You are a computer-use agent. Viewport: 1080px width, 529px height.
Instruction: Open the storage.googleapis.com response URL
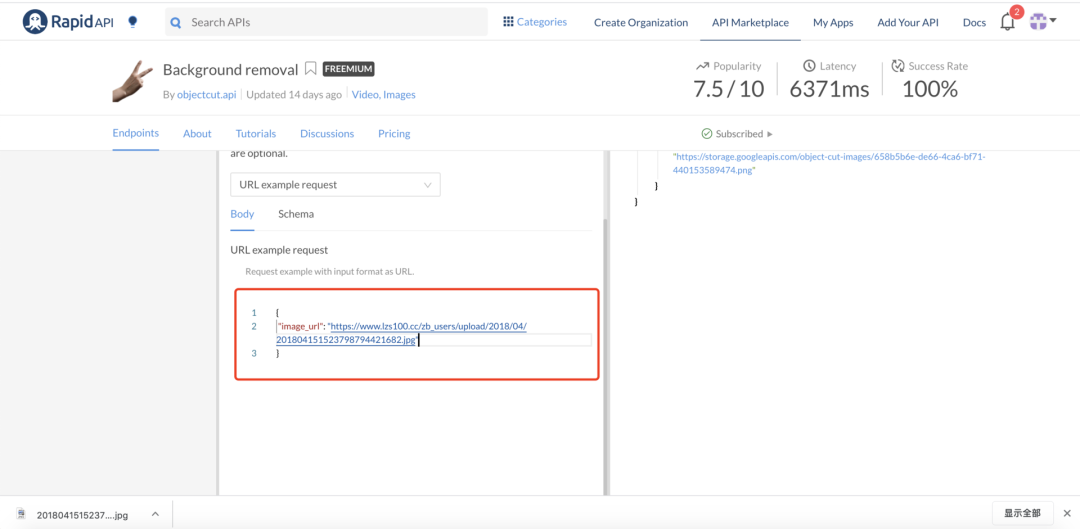tap(829, 163)
